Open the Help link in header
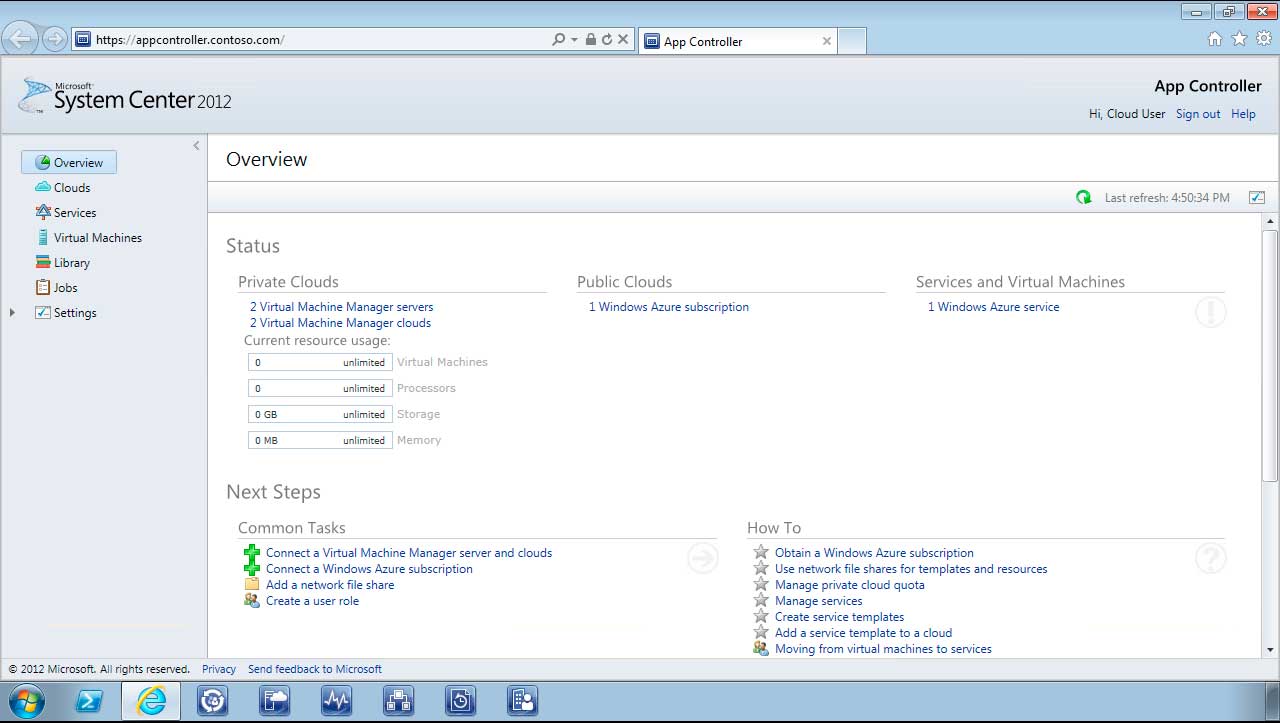1280x723 pixels. tap(1243, 114)
